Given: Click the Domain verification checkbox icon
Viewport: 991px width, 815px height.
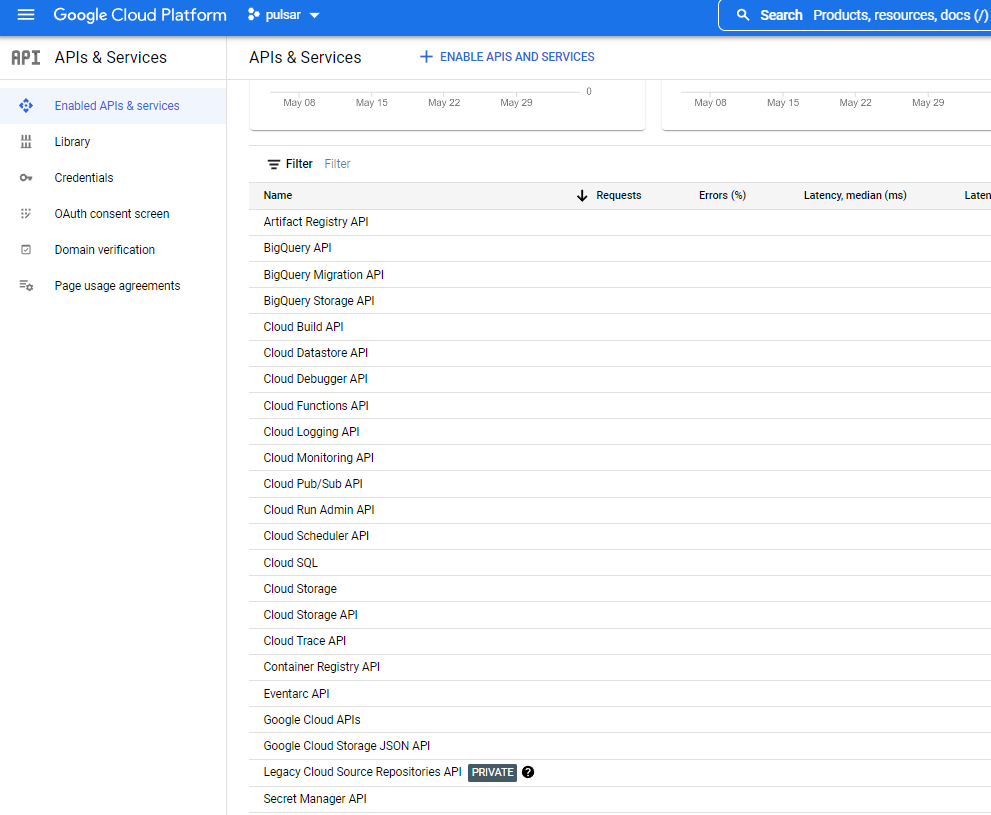Looking at the screenshot, I should [26, 250].
